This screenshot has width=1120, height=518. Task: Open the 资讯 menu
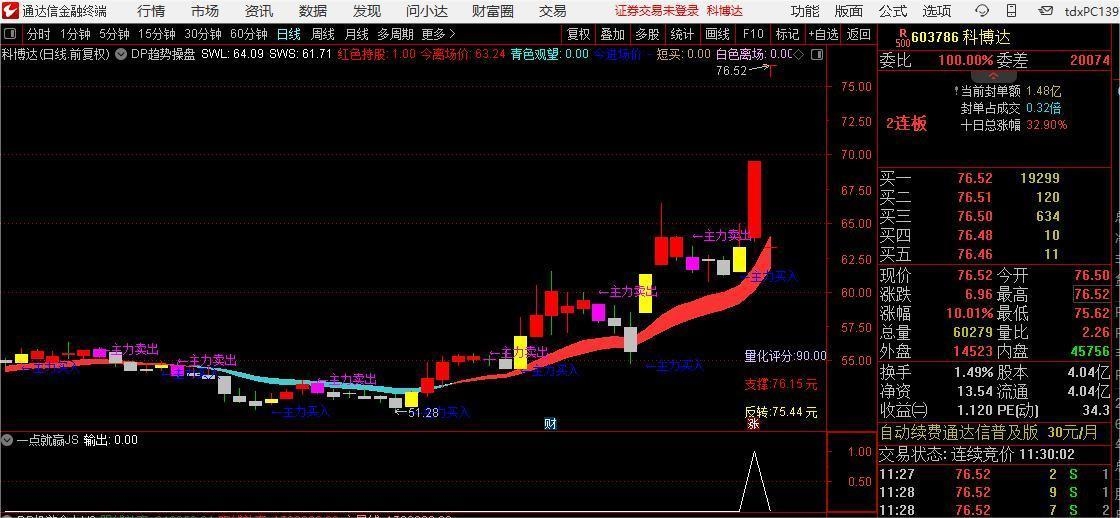(259, 11)
